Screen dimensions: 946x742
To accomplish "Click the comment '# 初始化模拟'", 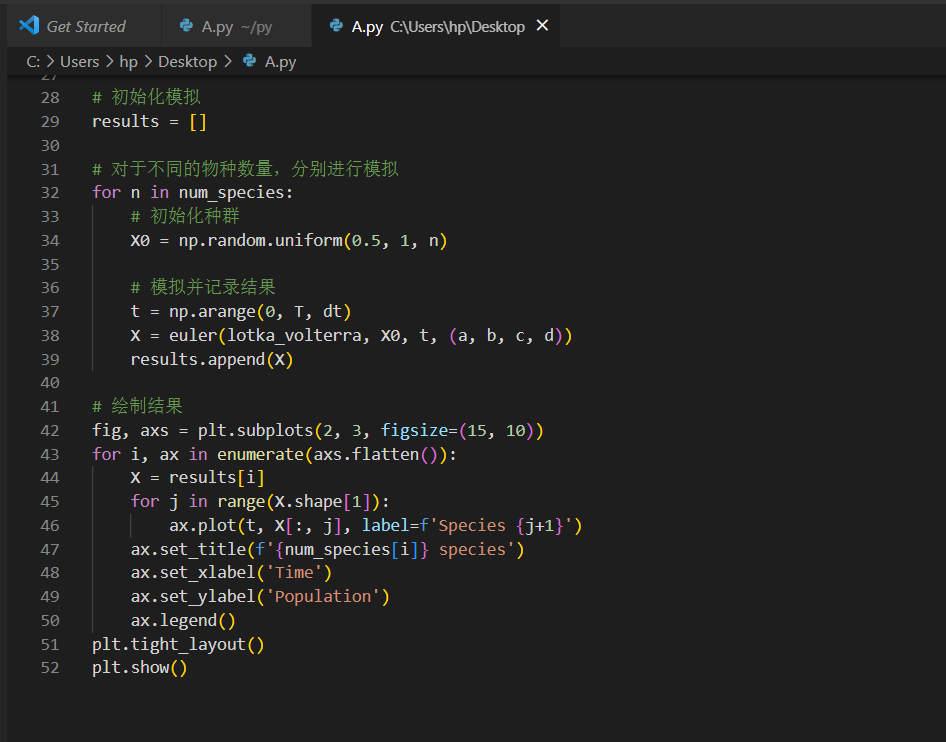I will (x=146, y=97).
